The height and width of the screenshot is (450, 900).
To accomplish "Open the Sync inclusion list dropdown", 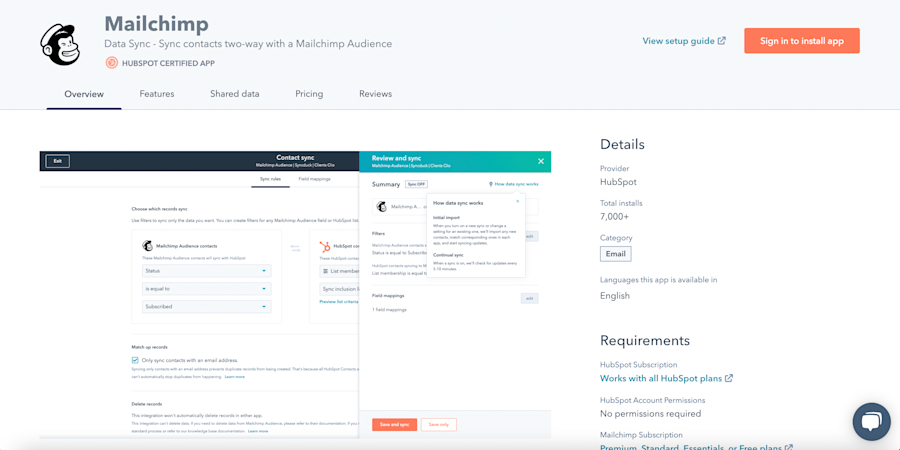I will click(339, 289).
